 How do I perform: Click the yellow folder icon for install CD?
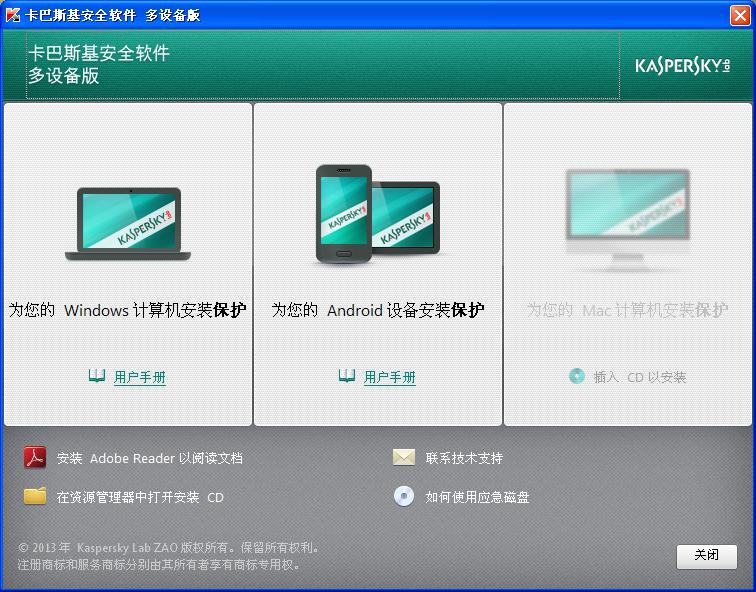click(35, 496)
